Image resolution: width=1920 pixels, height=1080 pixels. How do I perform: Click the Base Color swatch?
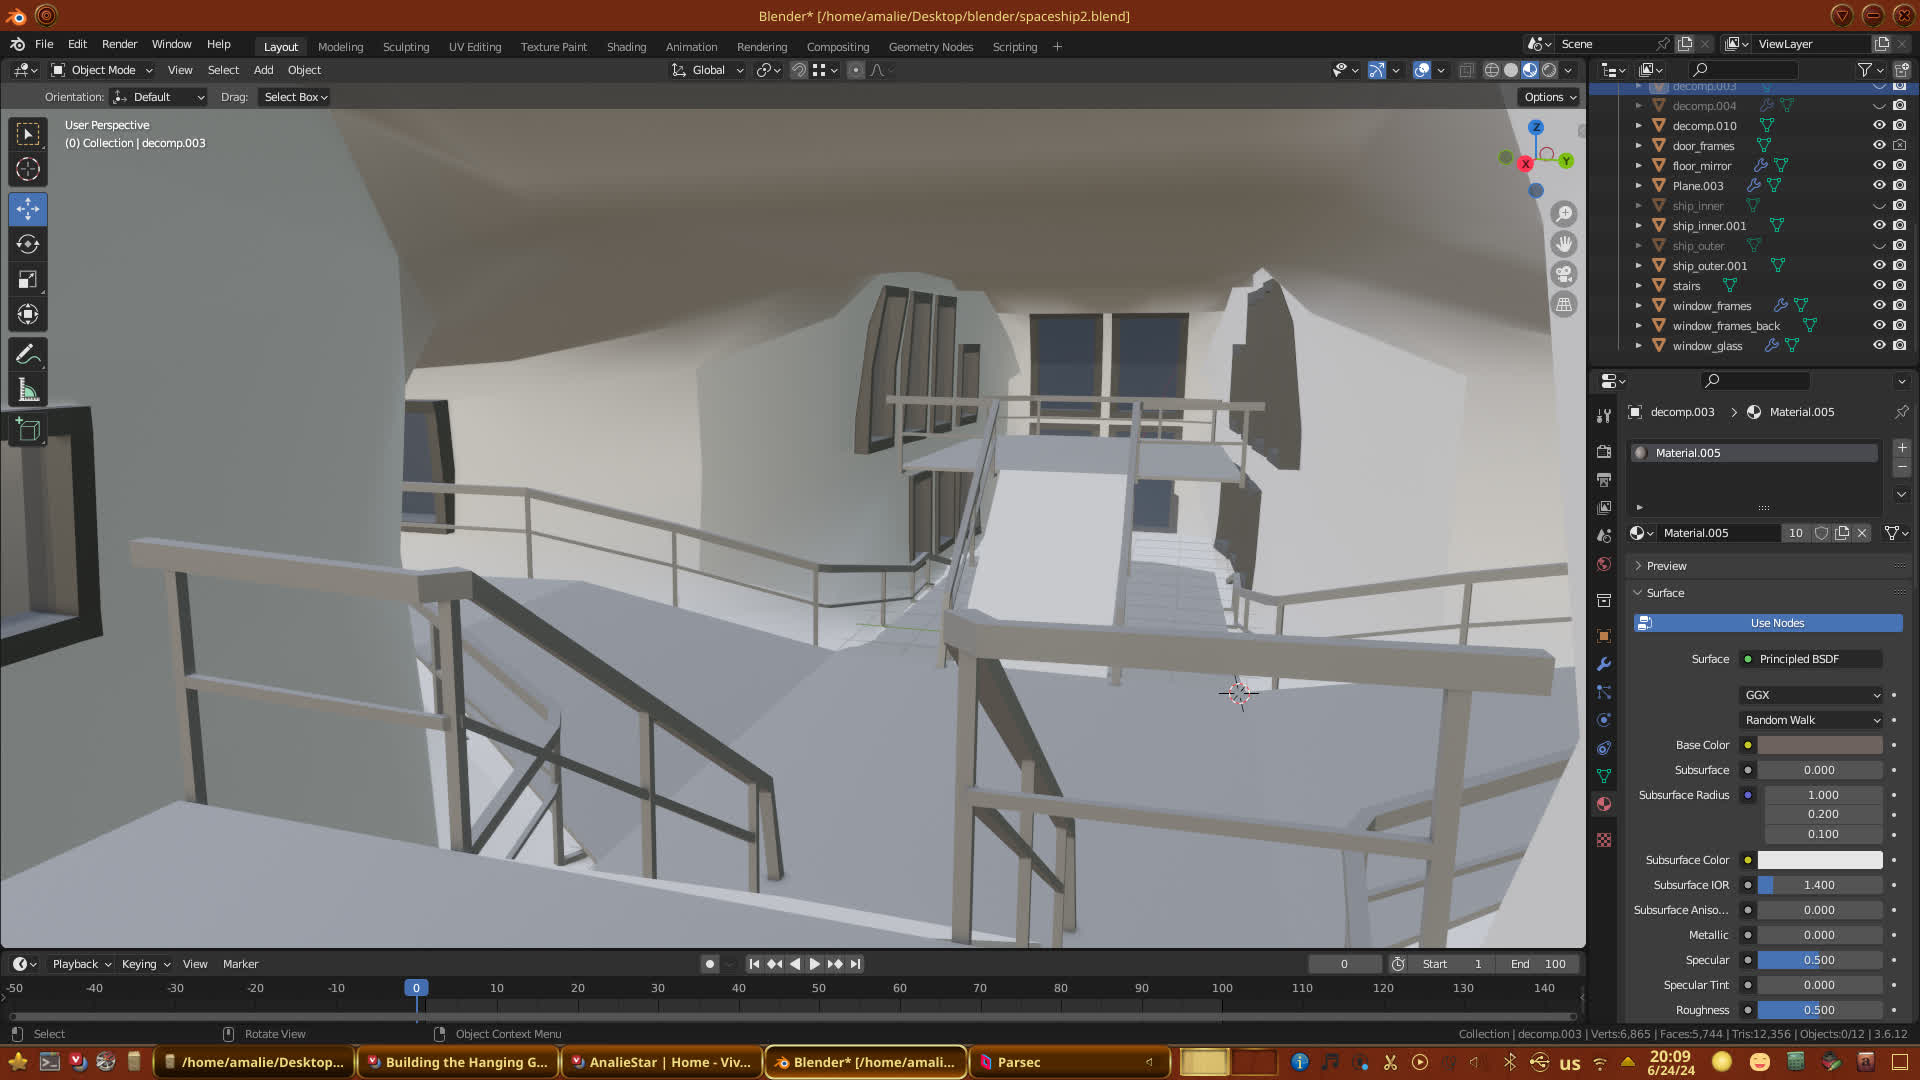click(1819, 745)
